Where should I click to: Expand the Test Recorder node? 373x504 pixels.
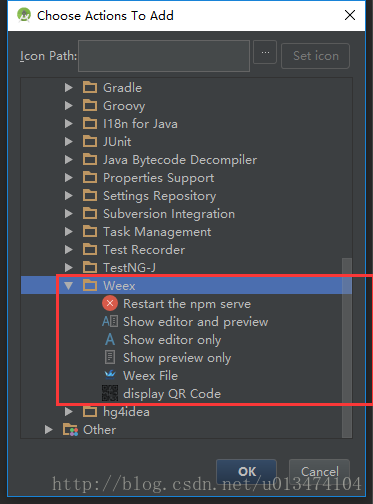tap(69, 250)
